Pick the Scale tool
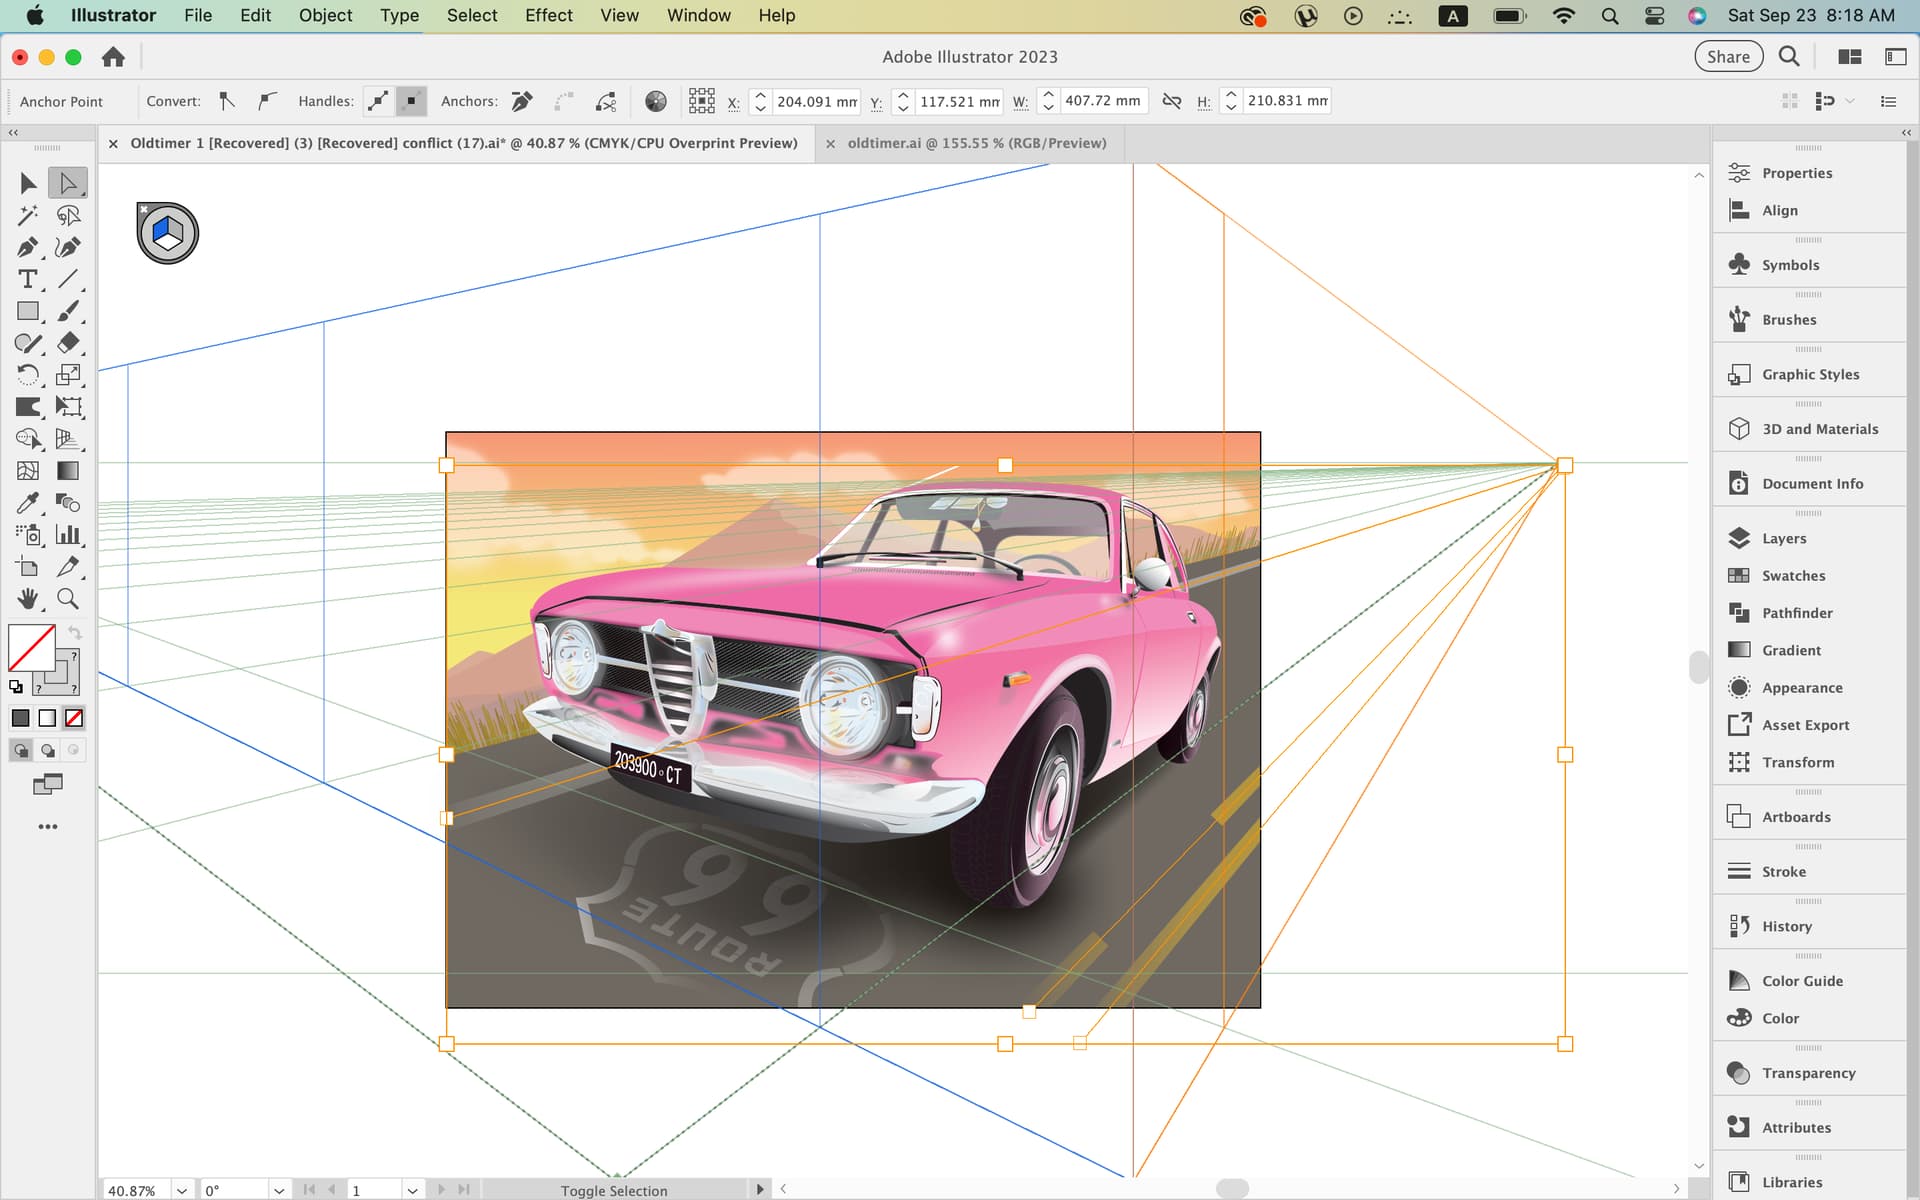 pyautogui.click(x=68, y=375)
